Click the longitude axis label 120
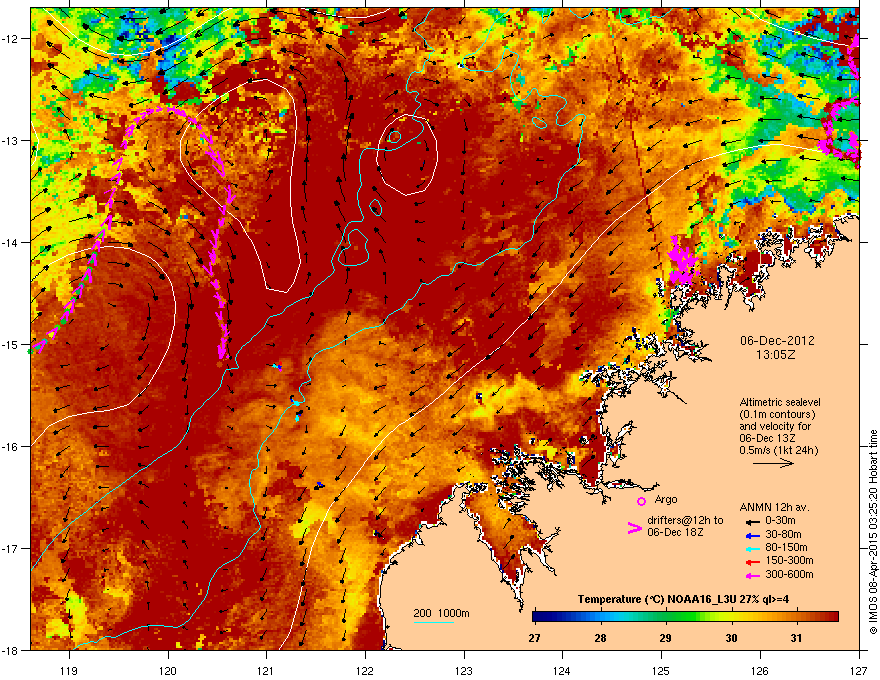Viewport: 880px width, 680px height. coord(168,670)
